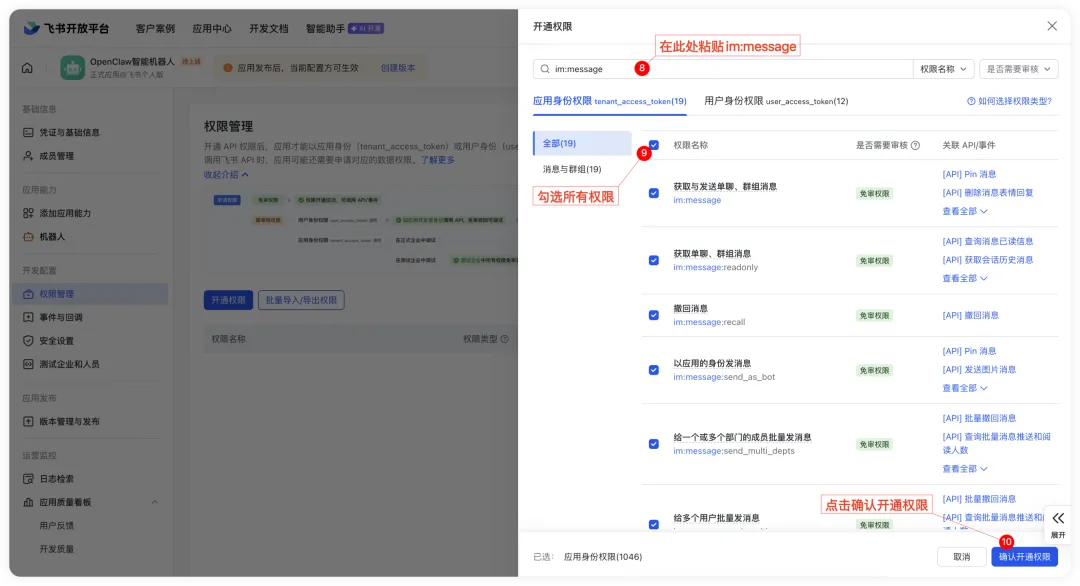Image resolution: width=1080 pixels, height=586 pixels.
Task: Open 开发文档 in the top navigation
Action: [269, 28]
